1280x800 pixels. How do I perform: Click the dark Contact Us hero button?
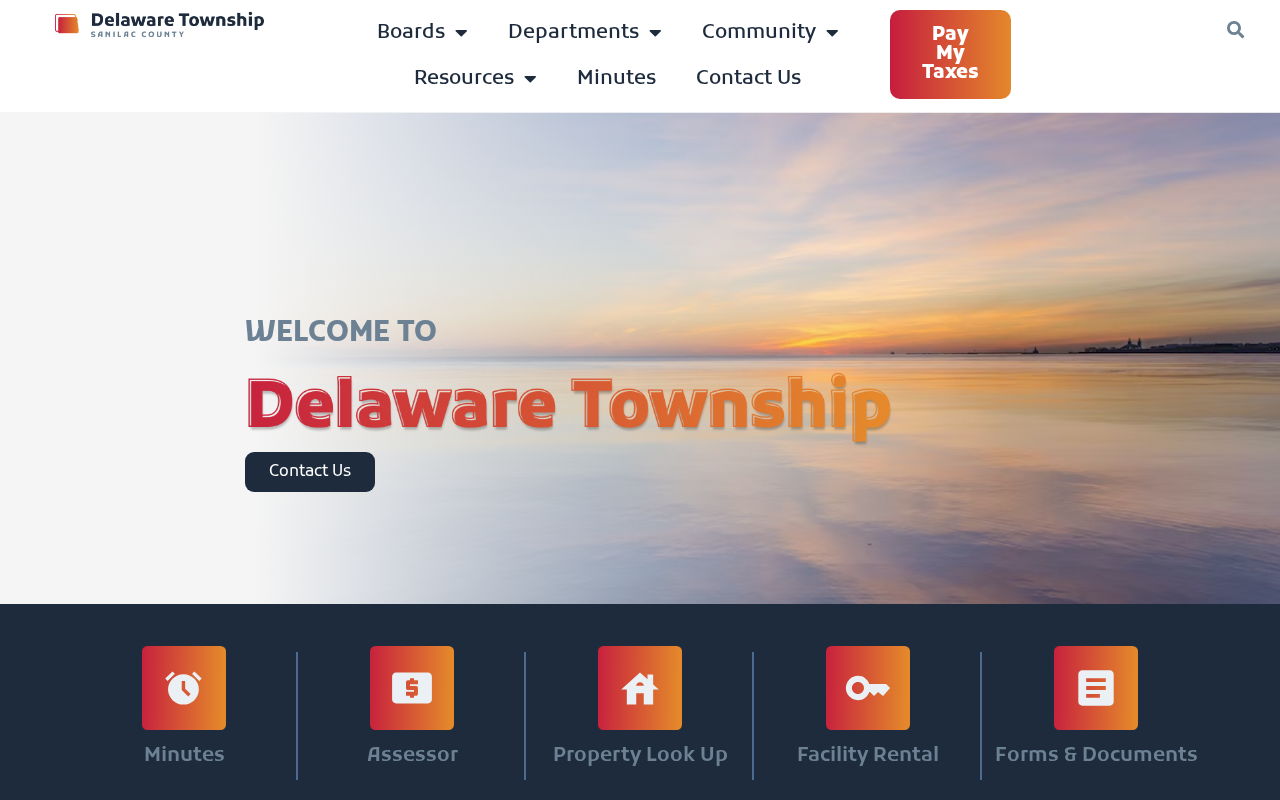pos(310,472)
